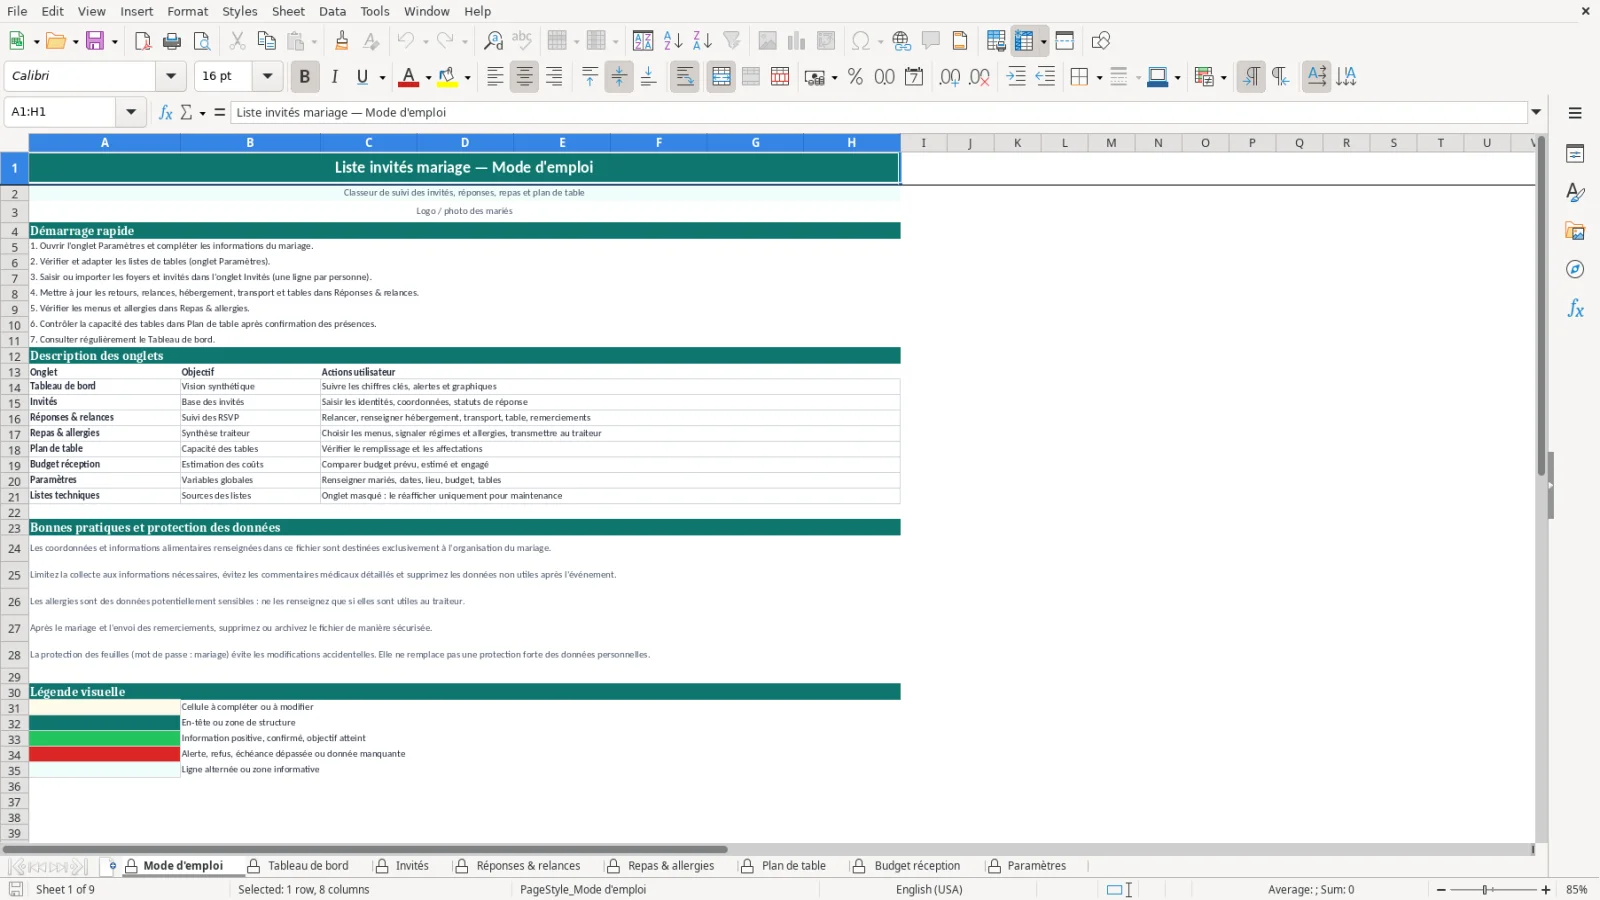Image resolution: width=1600 pixels, height=900 pixels.
Task: Clone formatting paintbrush icon
Action: pyautogui.click(x=342, y=41)
